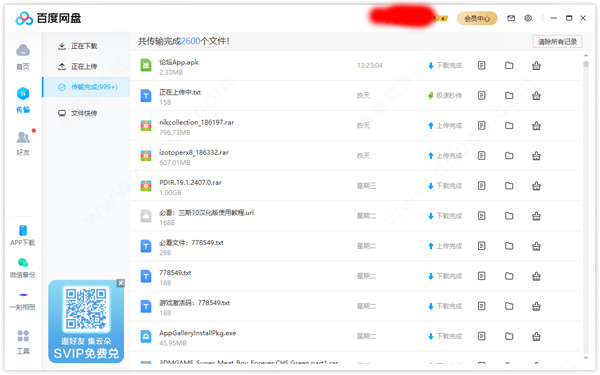600x375 pixels.
Task: Click the scrollbar down arrow of file list
Action: point(586,358)
